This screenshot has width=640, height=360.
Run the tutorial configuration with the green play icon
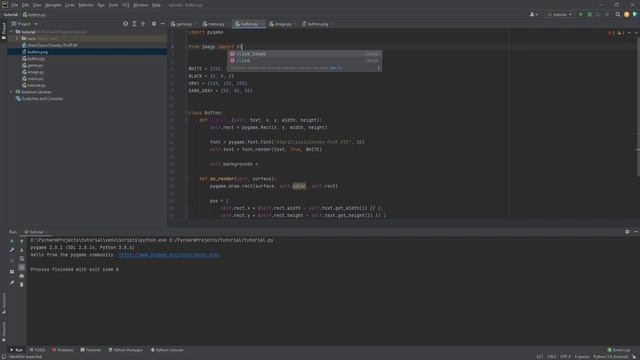(x=581, y=14)
